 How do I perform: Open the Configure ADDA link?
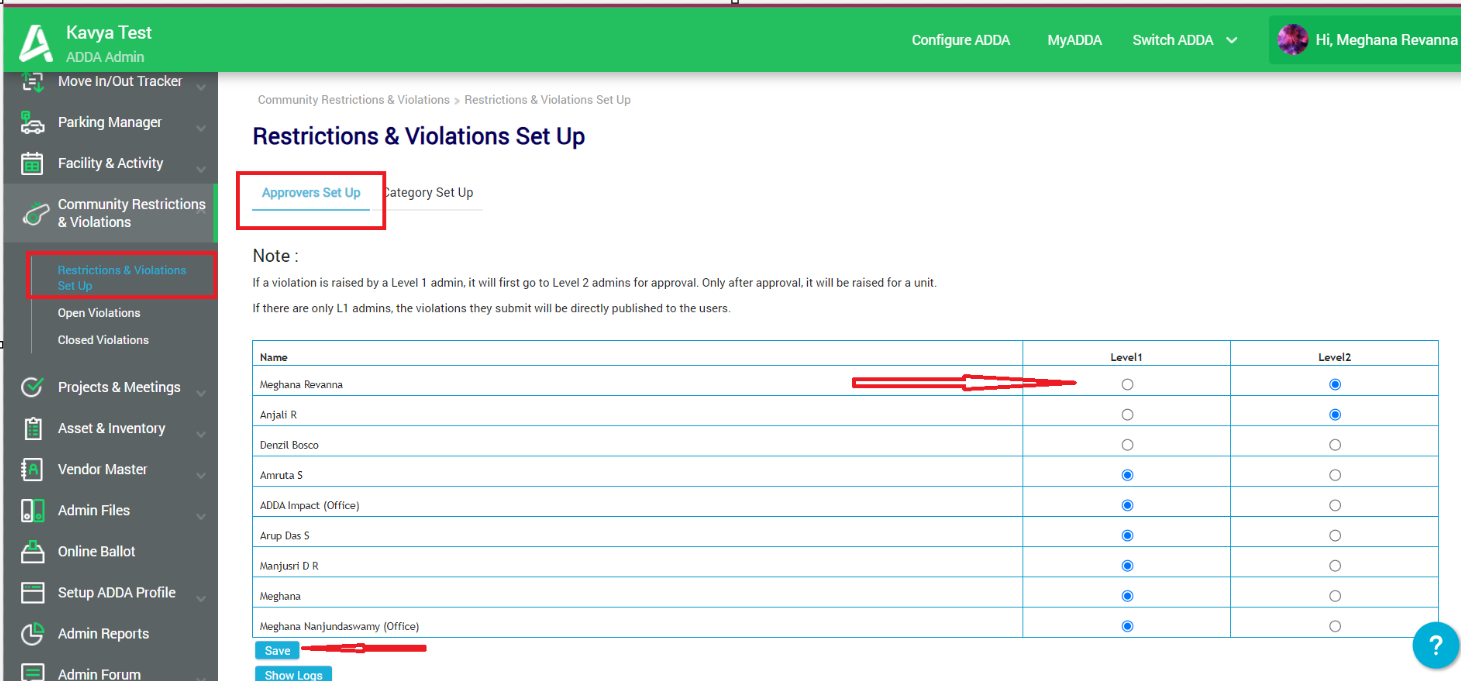pyautogui.click(x=961, y=40)
